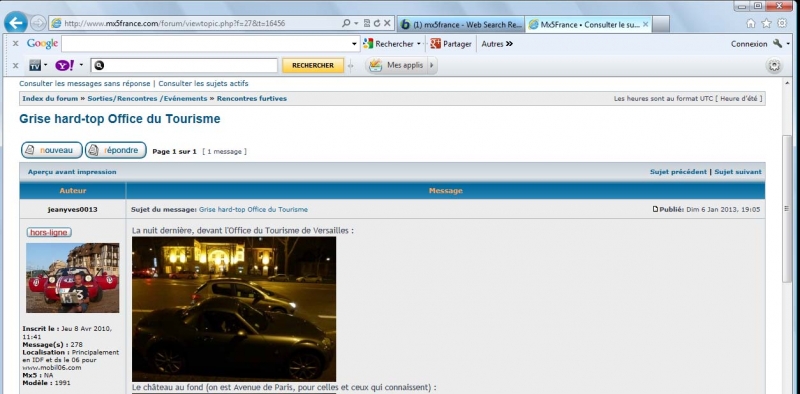
Task: Open a new blank tab
Action: (x=661, y=24)
